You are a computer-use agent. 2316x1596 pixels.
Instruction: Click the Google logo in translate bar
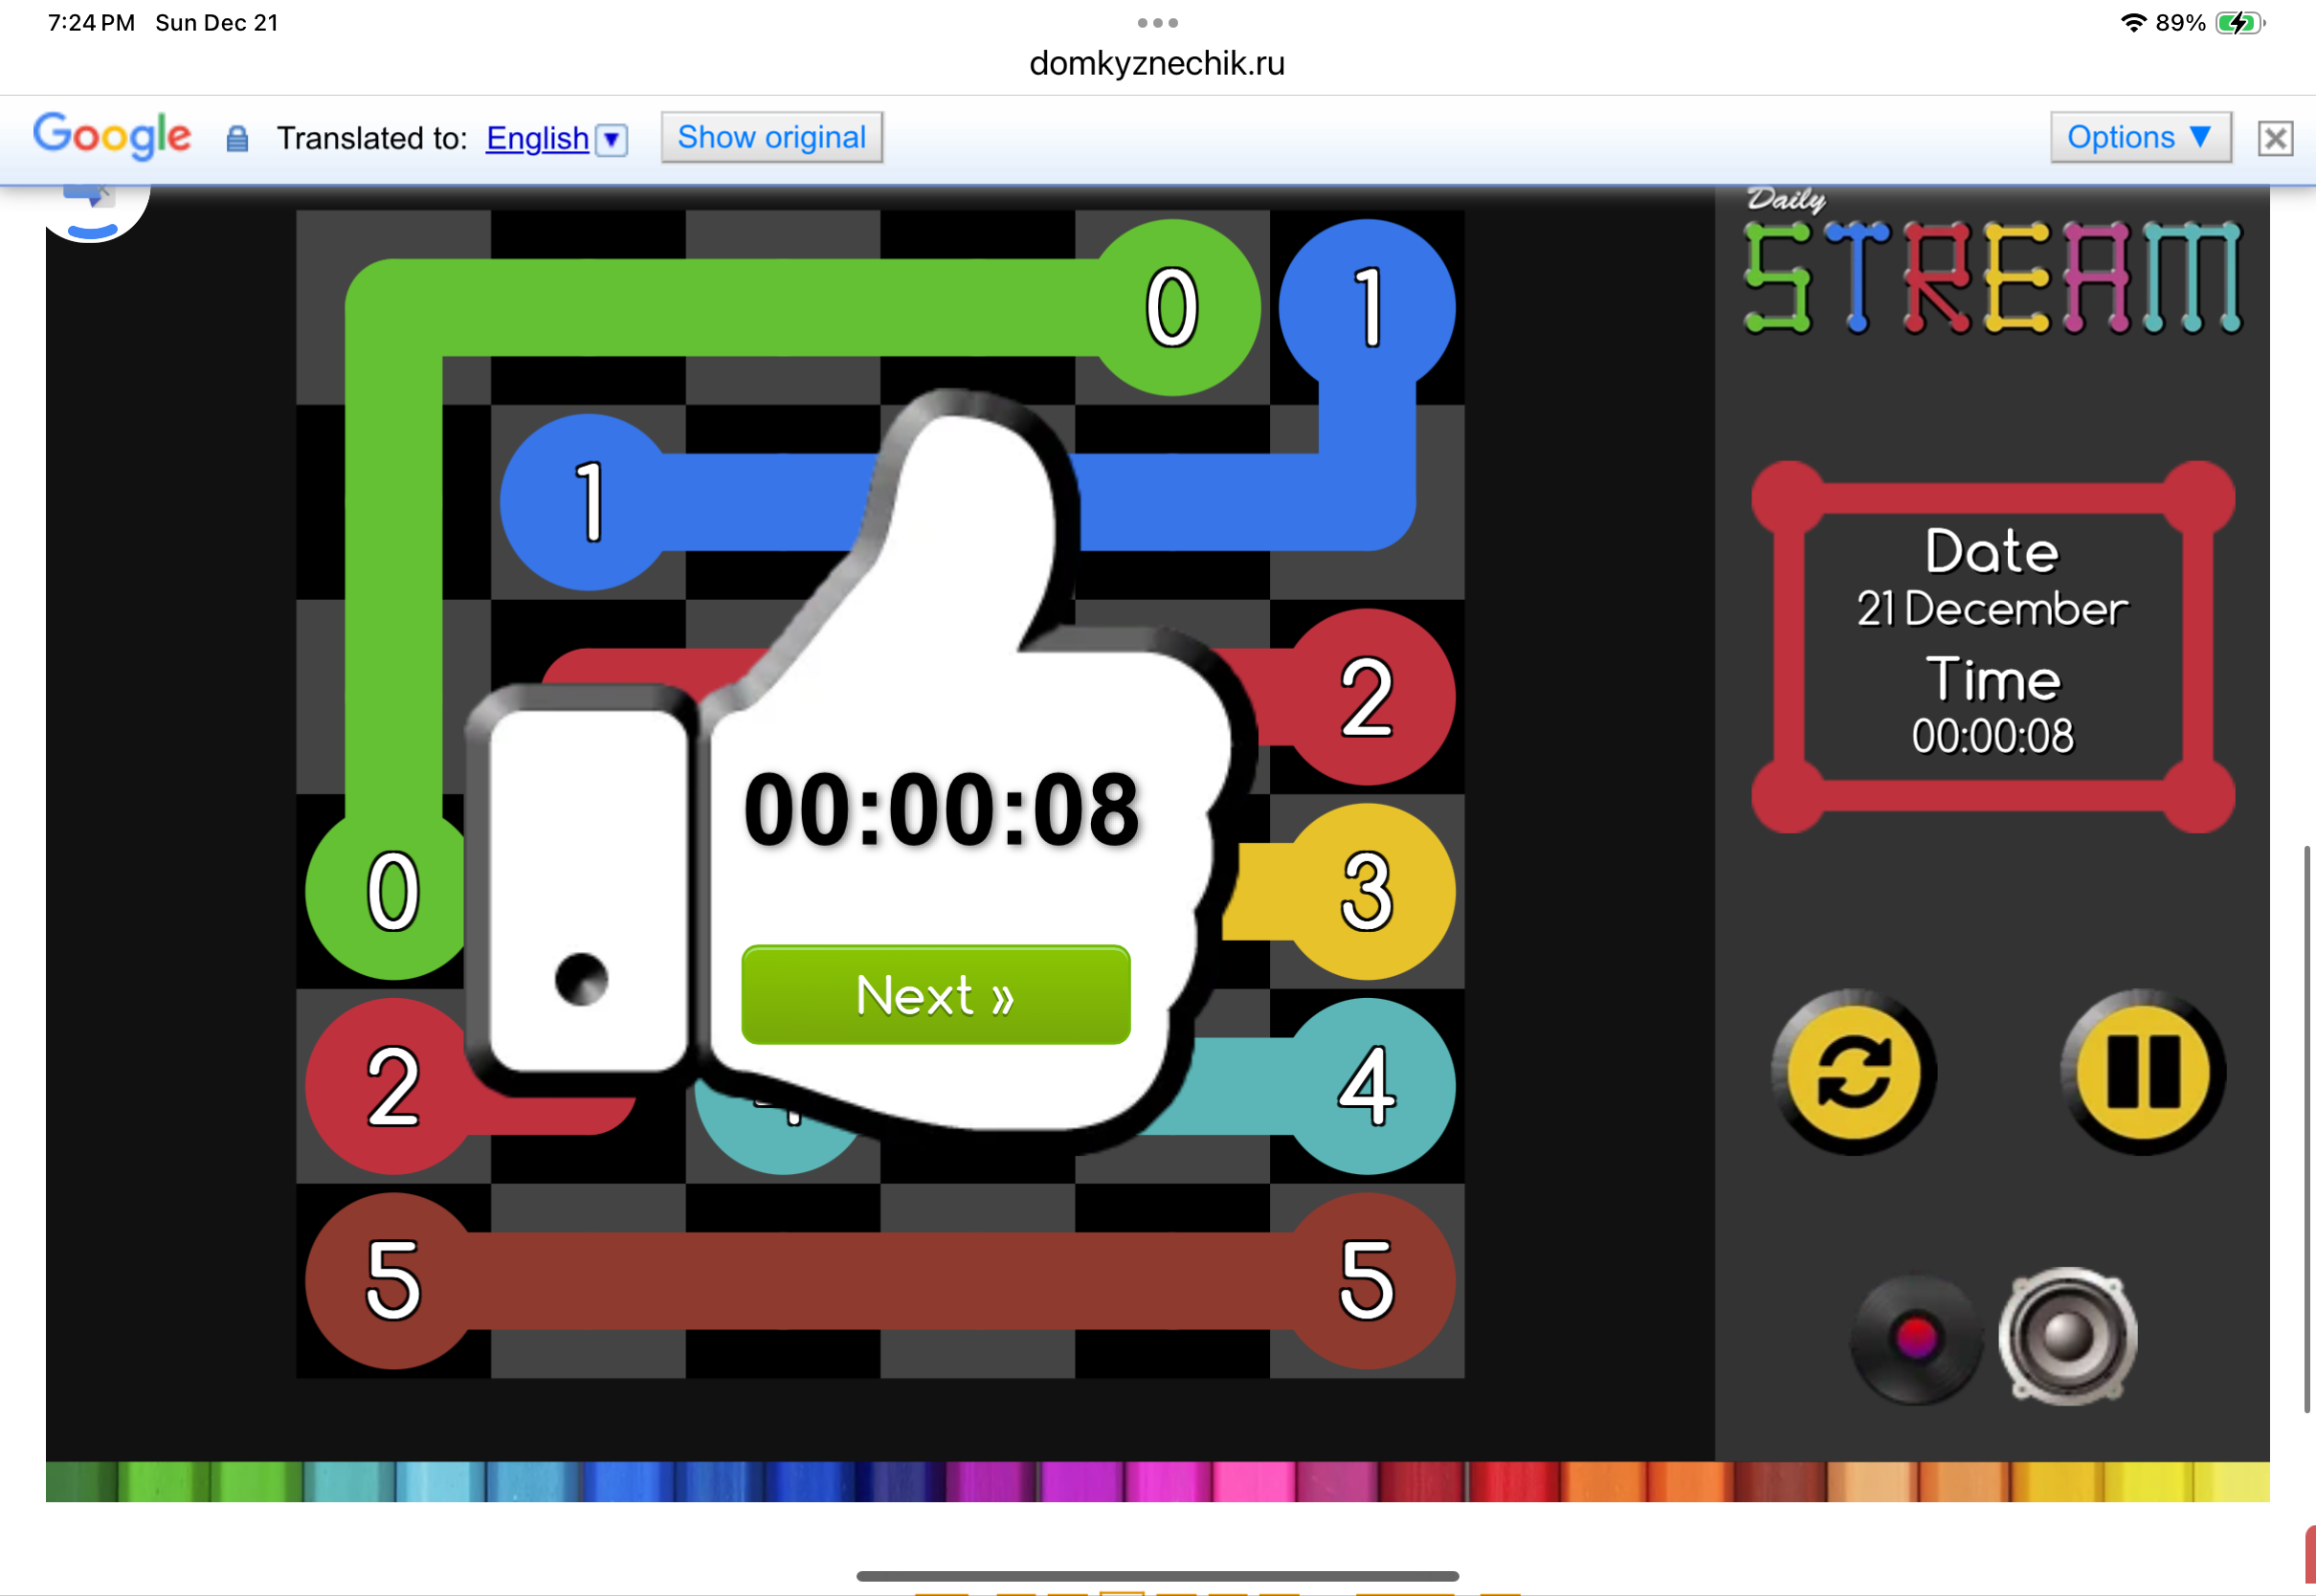click(x=112, y=135)
